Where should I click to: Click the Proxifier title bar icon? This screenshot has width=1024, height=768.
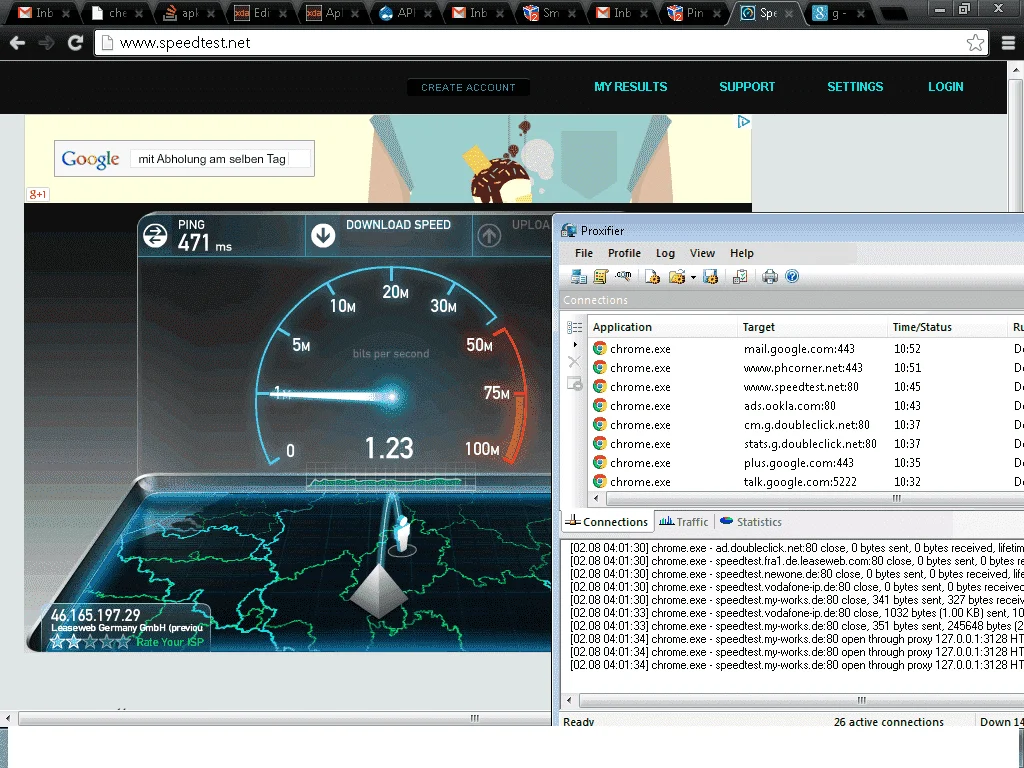[569, 231]
